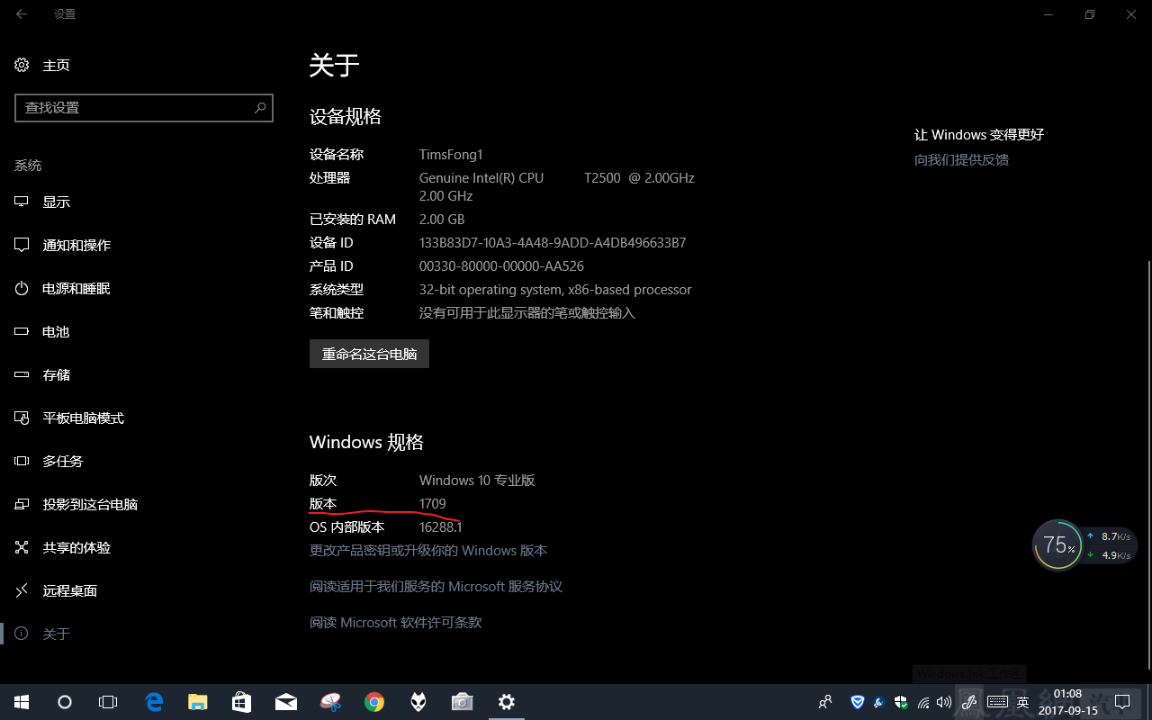Click the back arrow in Settings
Screen dimensions: 1152x720
click(x=22, y=14)
